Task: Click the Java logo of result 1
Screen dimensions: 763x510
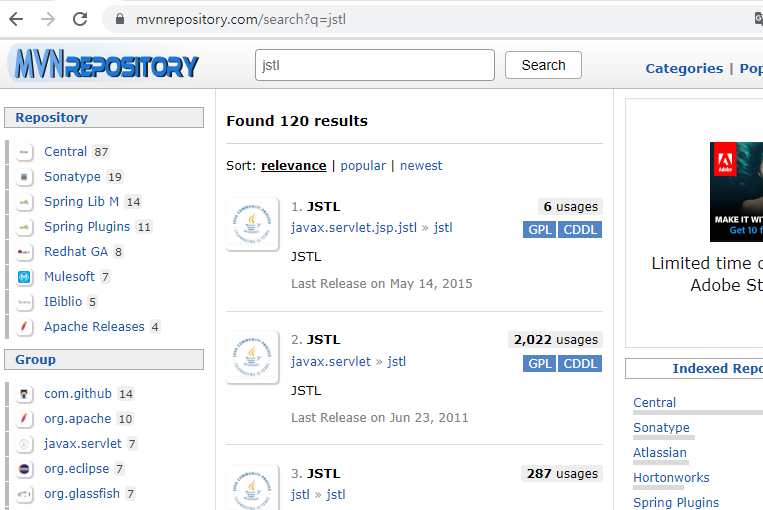Action: (252, 224)
